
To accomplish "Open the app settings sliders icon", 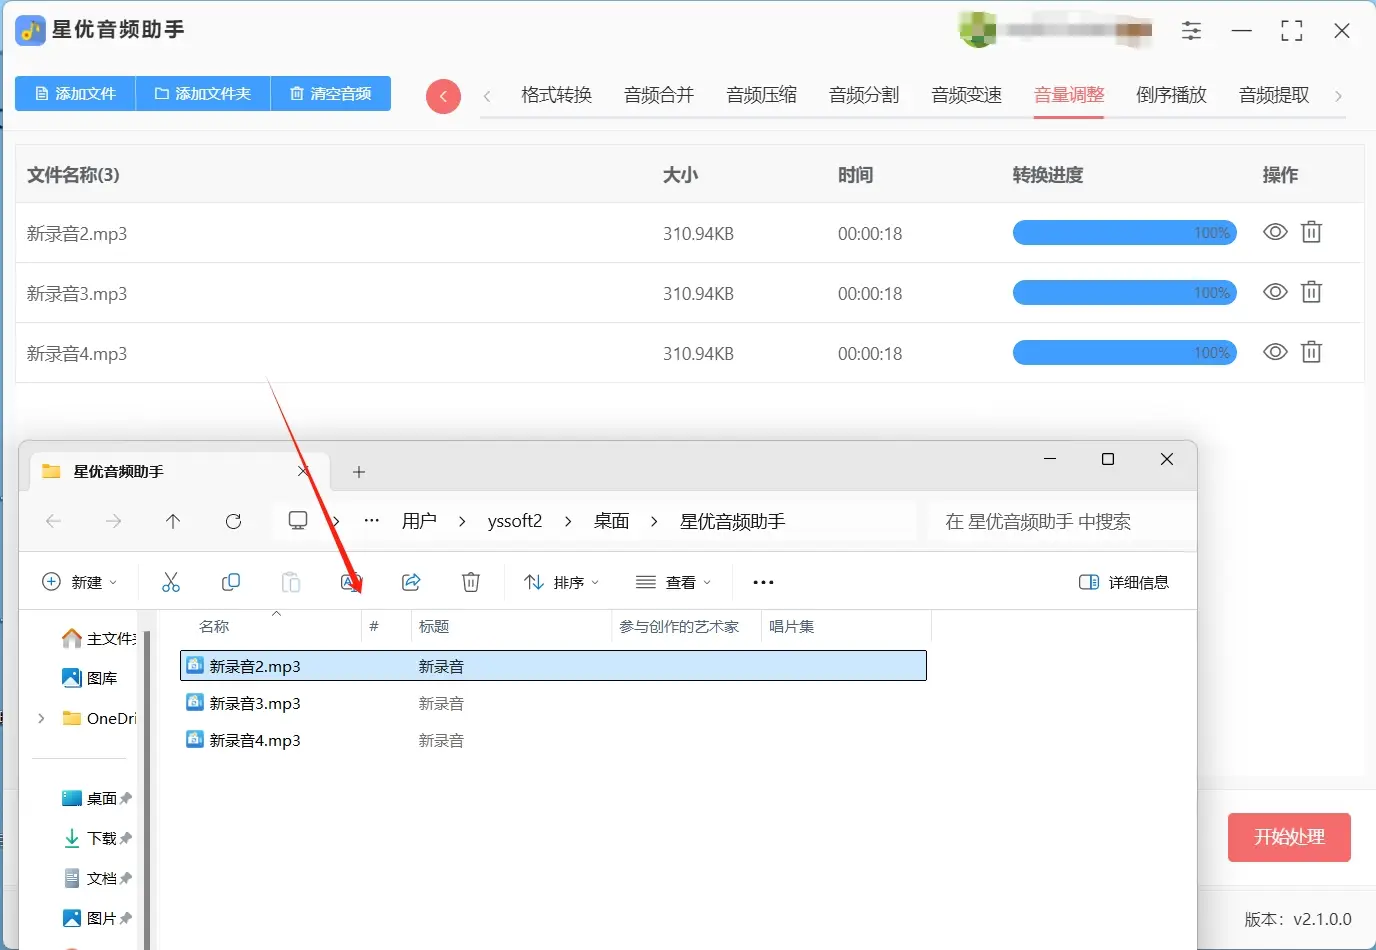I will pos(1191,31).
